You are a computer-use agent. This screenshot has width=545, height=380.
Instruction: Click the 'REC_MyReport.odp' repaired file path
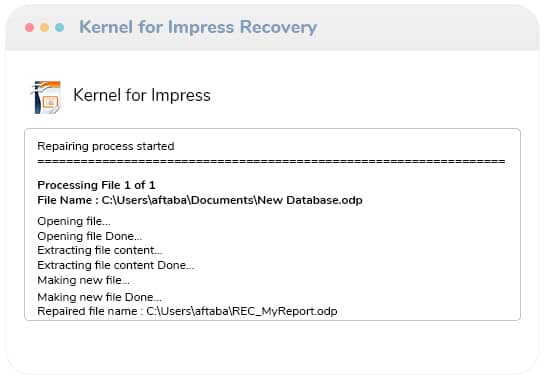242,311
